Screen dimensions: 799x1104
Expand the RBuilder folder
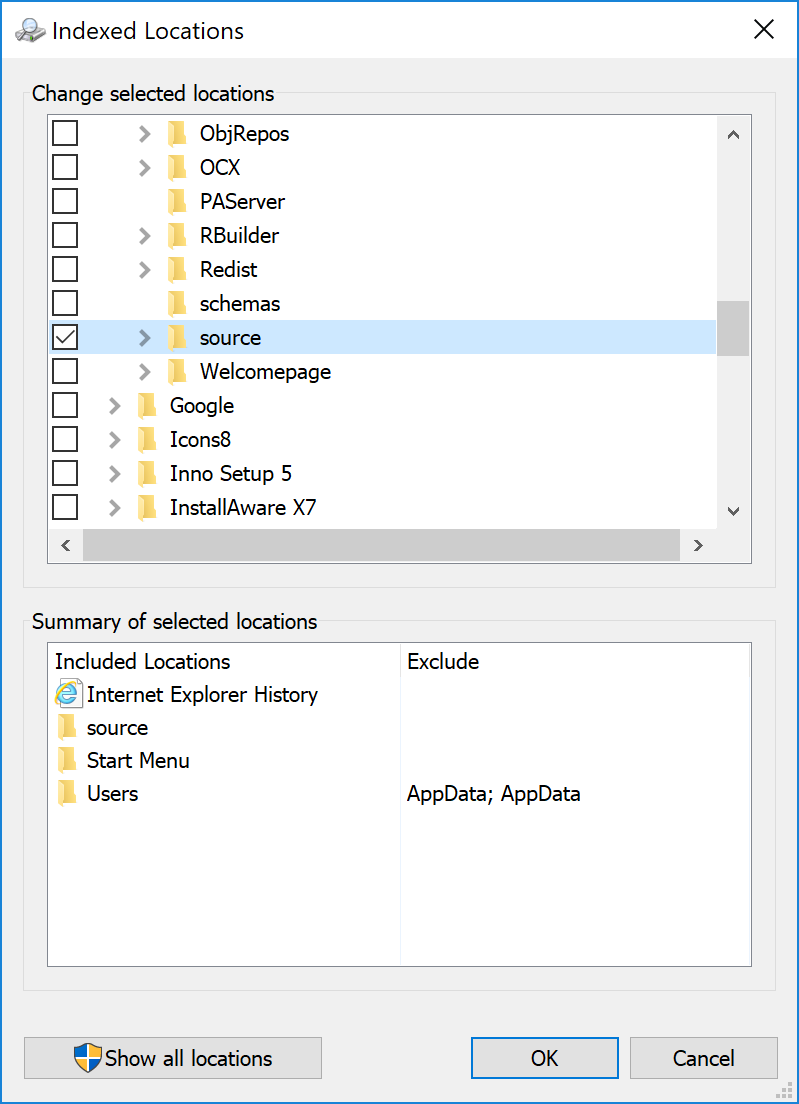pos(144,235)
